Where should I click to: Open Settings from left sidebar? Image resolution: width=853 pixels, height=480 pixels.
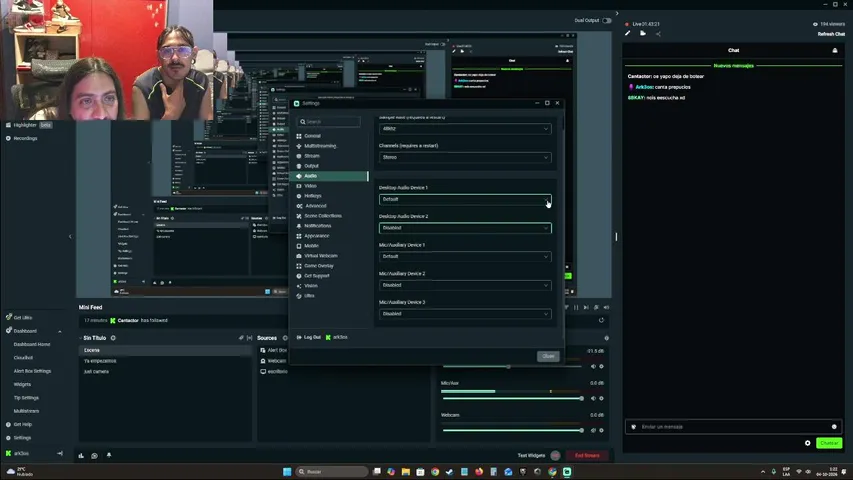(22, 438)
